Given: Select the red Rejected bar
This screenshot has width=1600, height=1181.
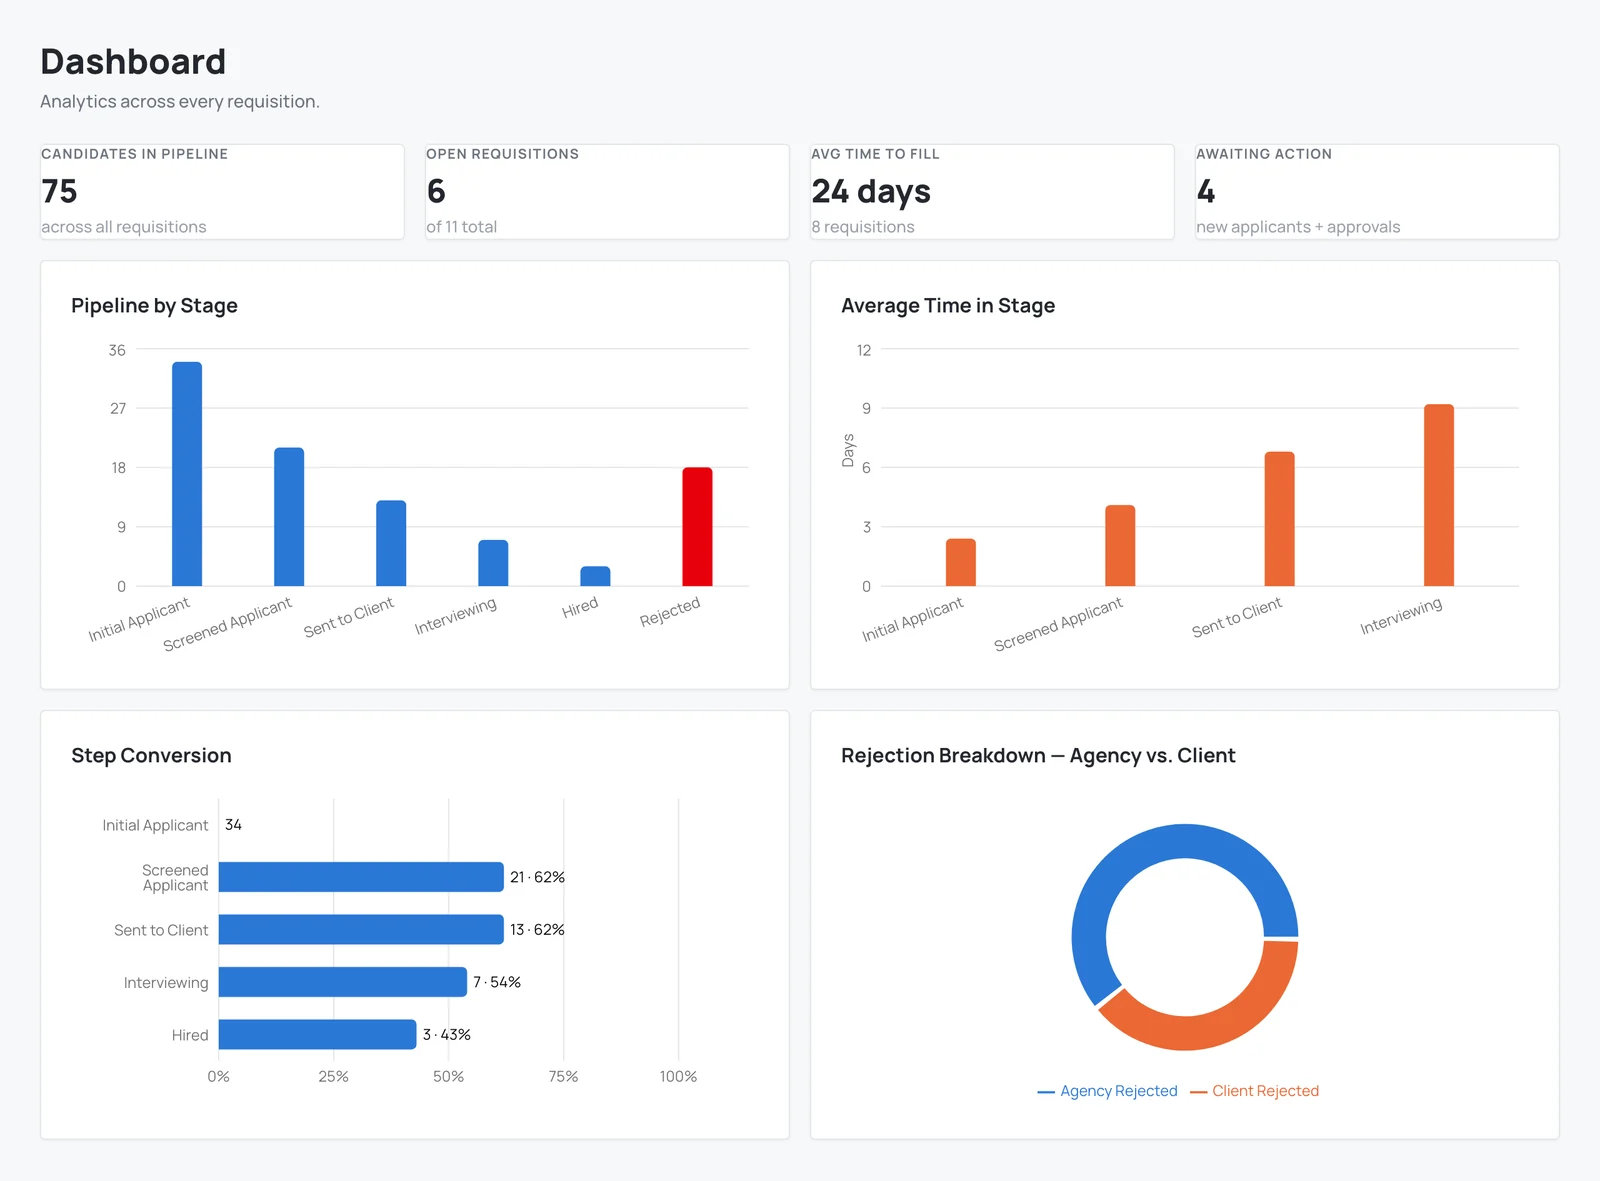Looking at the screenshot, I should click(x=697, y=527).
